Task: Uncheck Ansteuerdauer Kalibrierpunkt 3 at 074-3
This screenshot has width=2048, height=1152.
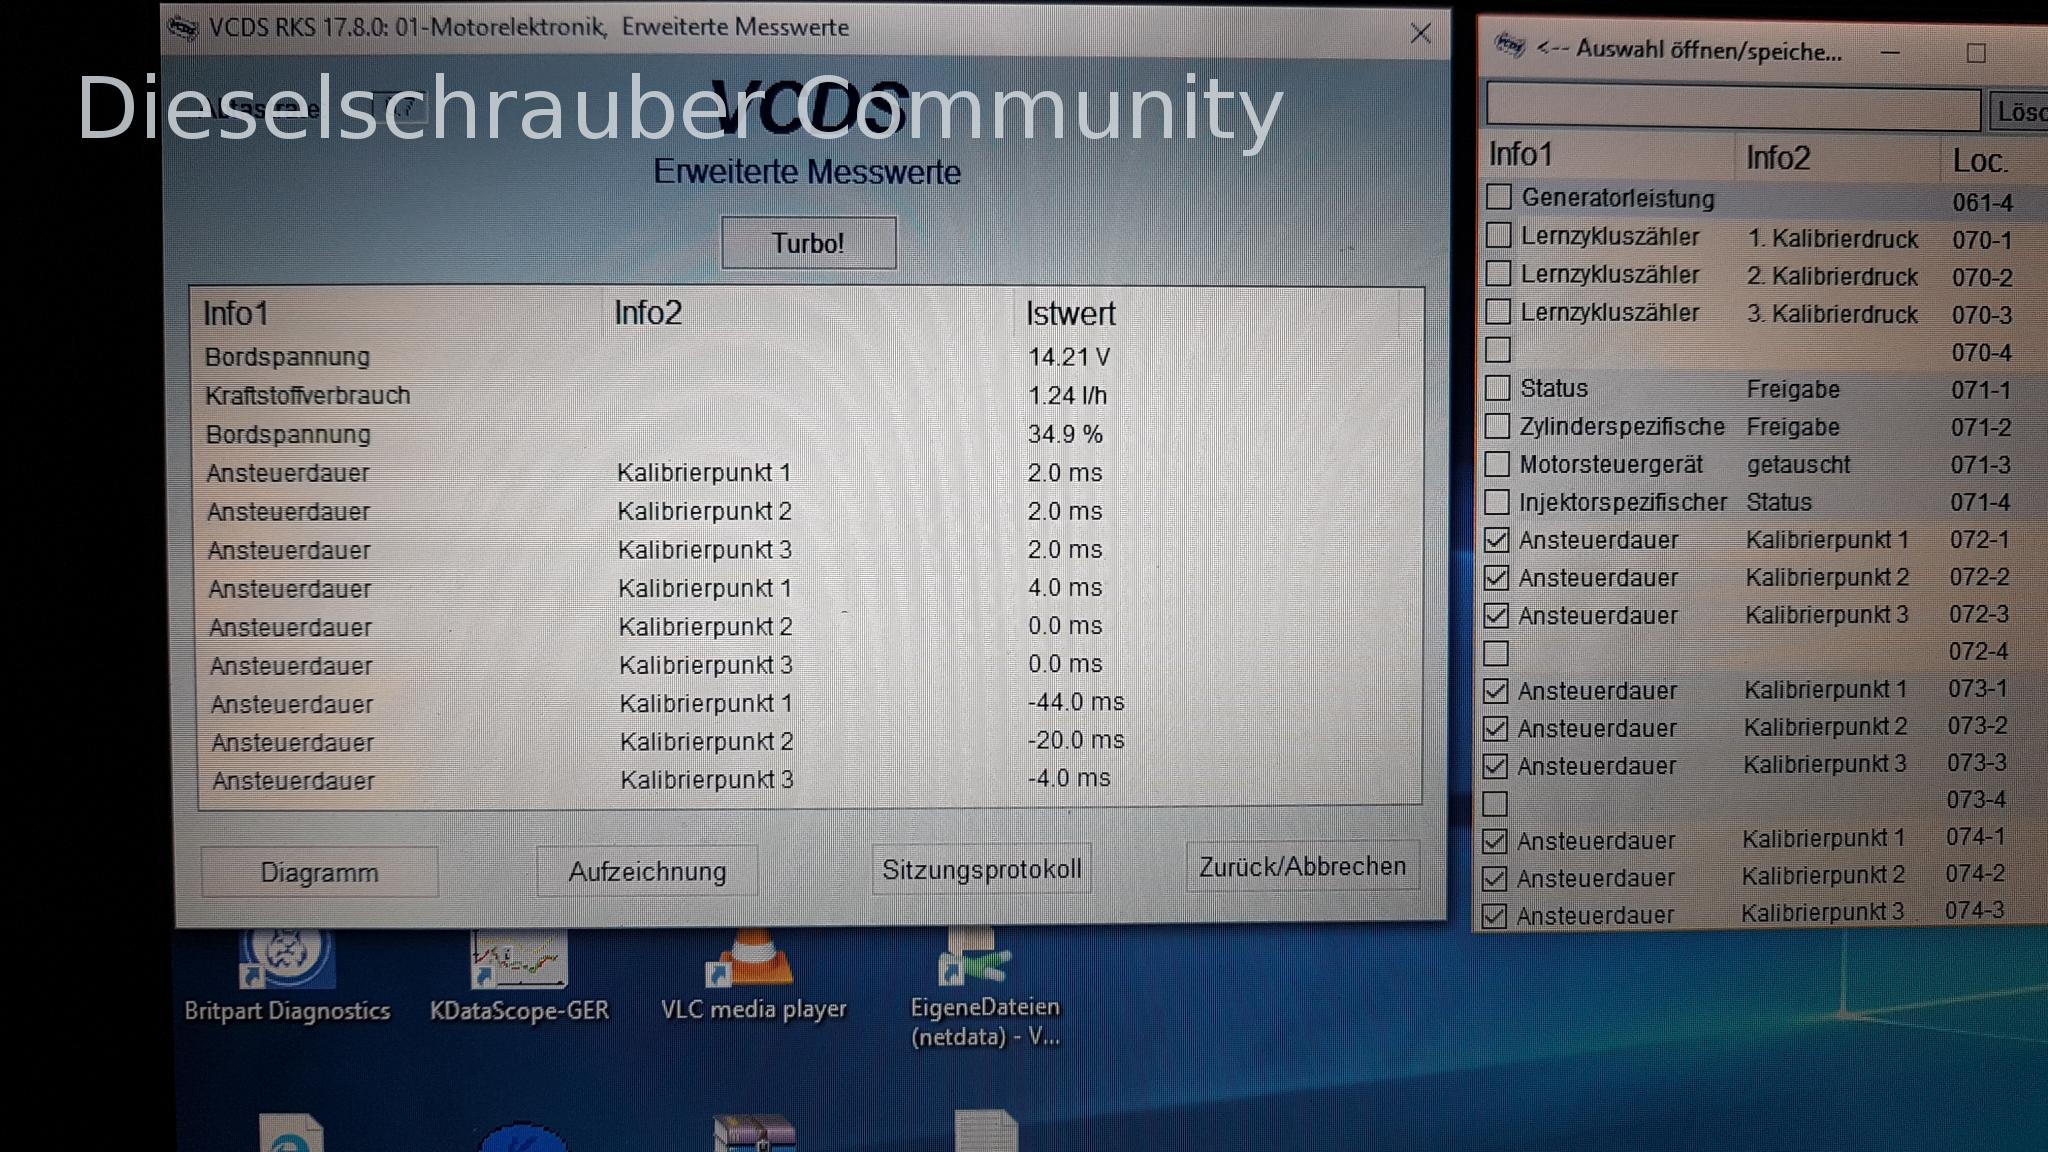Action: 1494,915
